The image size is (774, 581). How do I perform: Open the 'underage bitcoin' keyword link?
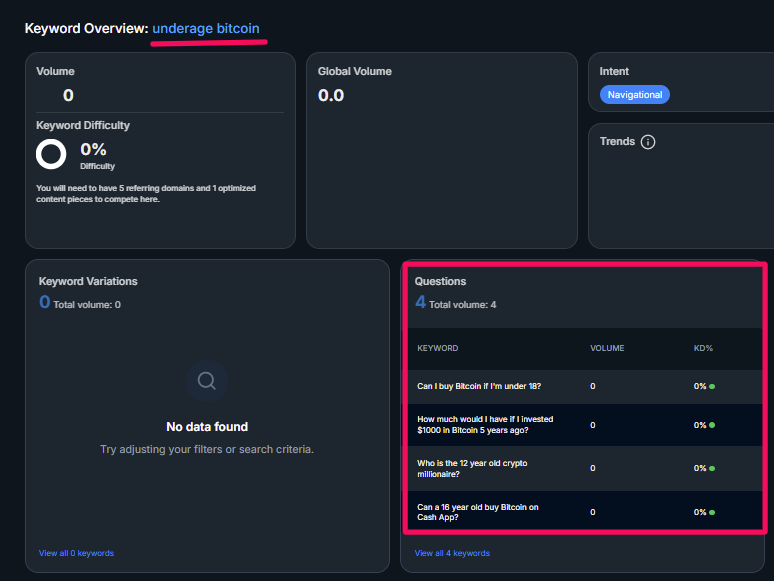click(x=206, y=29)
